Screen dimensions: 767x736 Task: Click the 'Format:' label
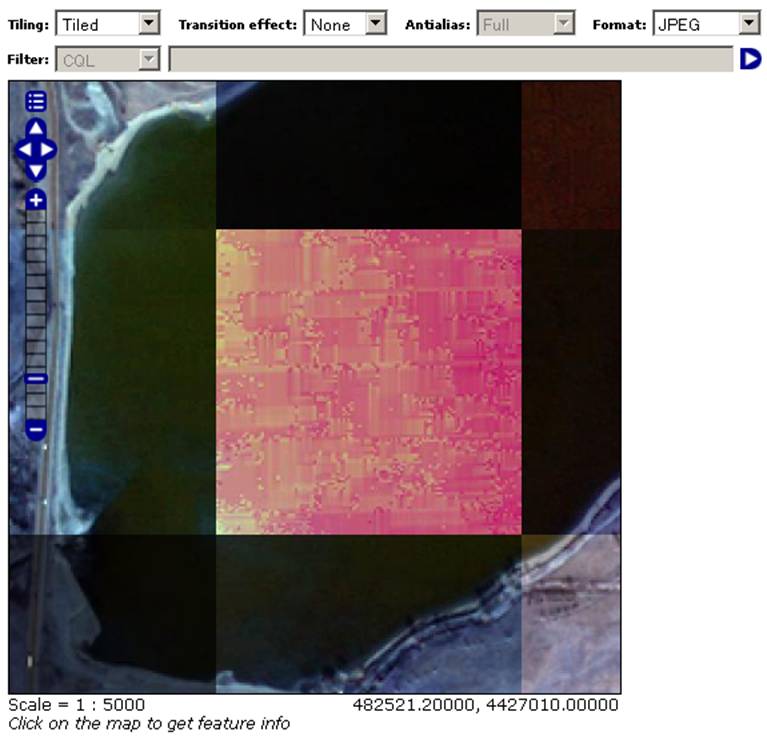619,24
